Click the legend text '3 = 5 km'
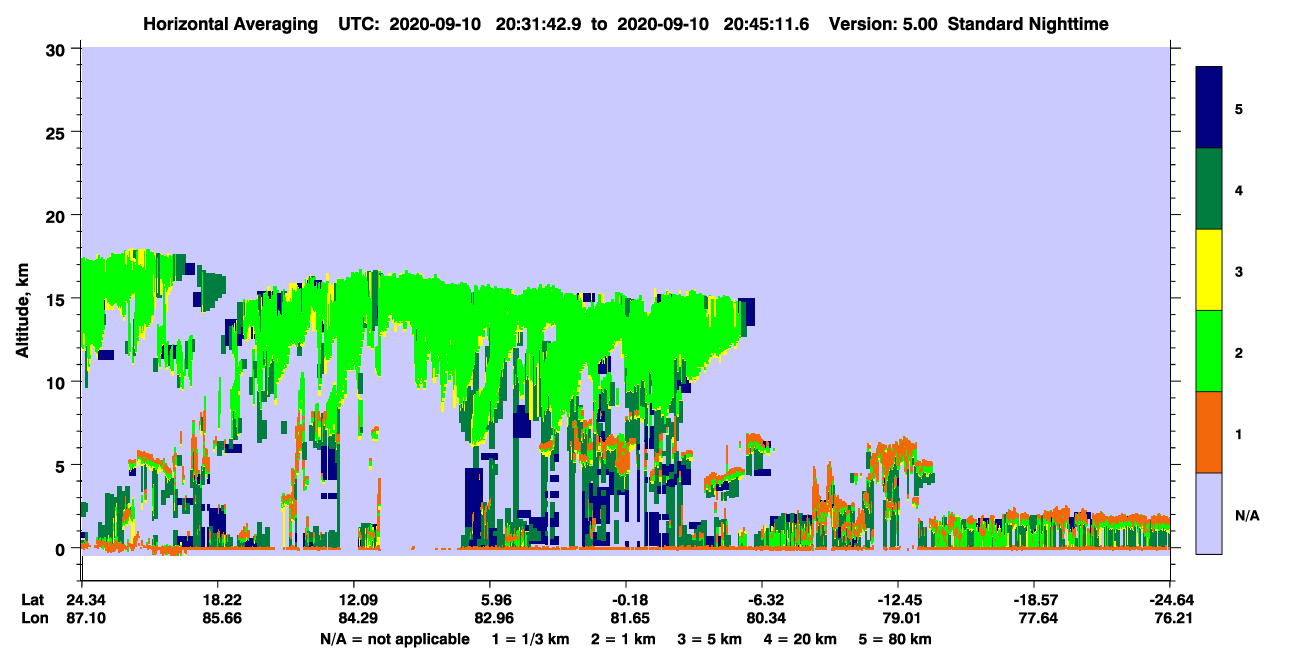This screenshot has width=1300, height=667. (708, 639)
